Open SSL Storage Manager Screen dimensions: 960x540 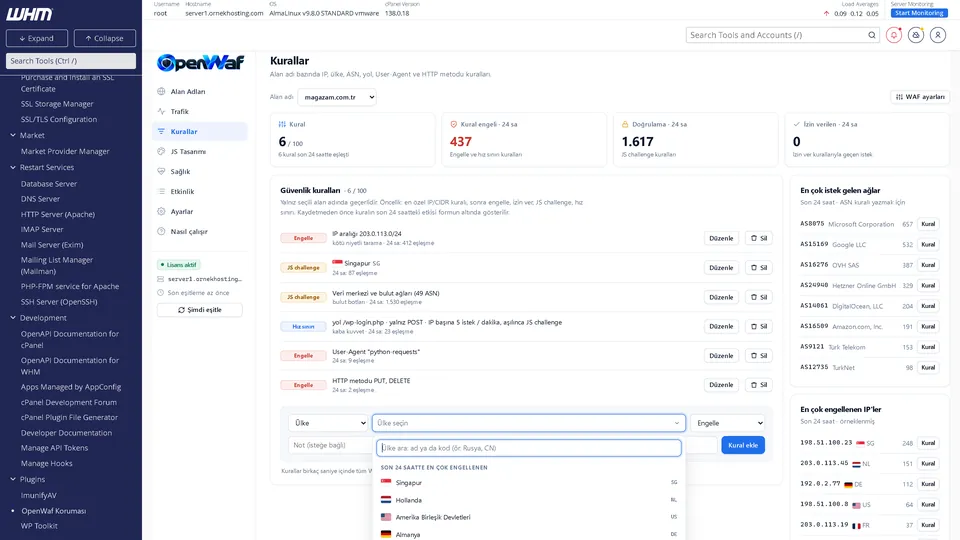tap(57, 104)
